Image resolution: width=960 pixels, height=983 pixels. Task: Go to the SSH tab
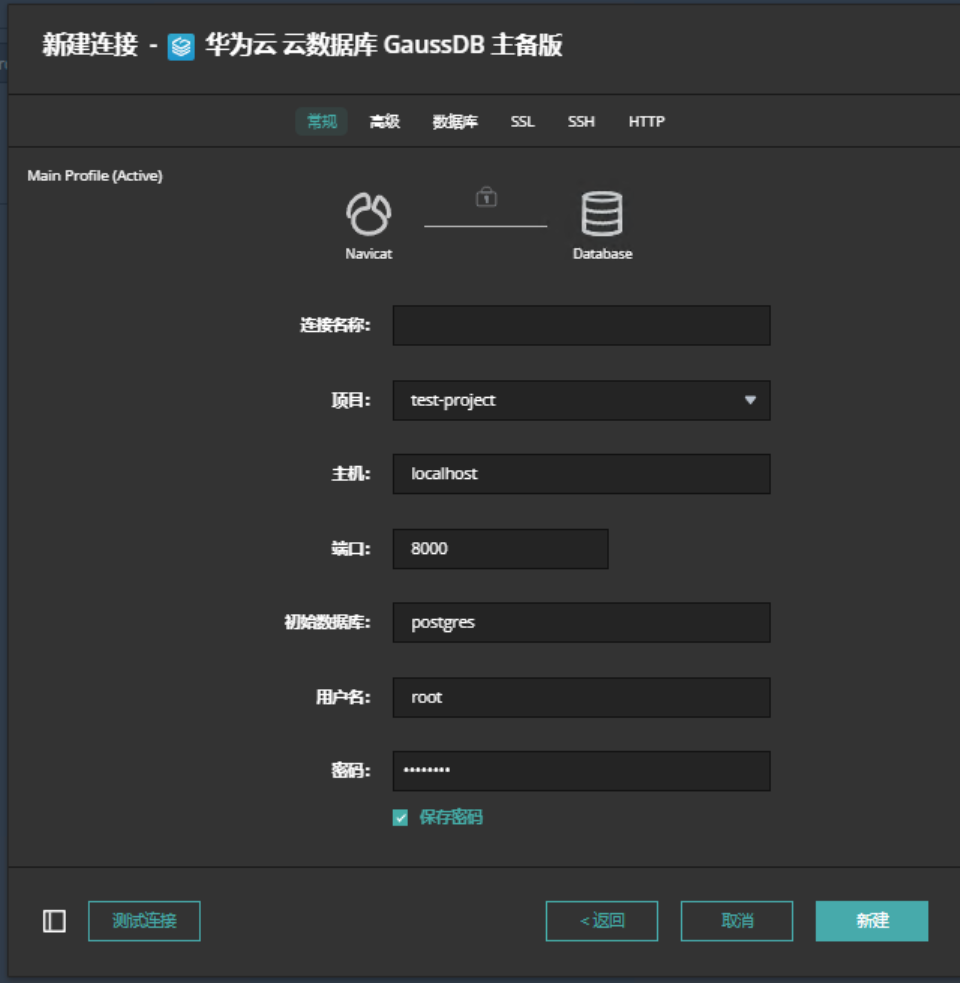point(581,122)
